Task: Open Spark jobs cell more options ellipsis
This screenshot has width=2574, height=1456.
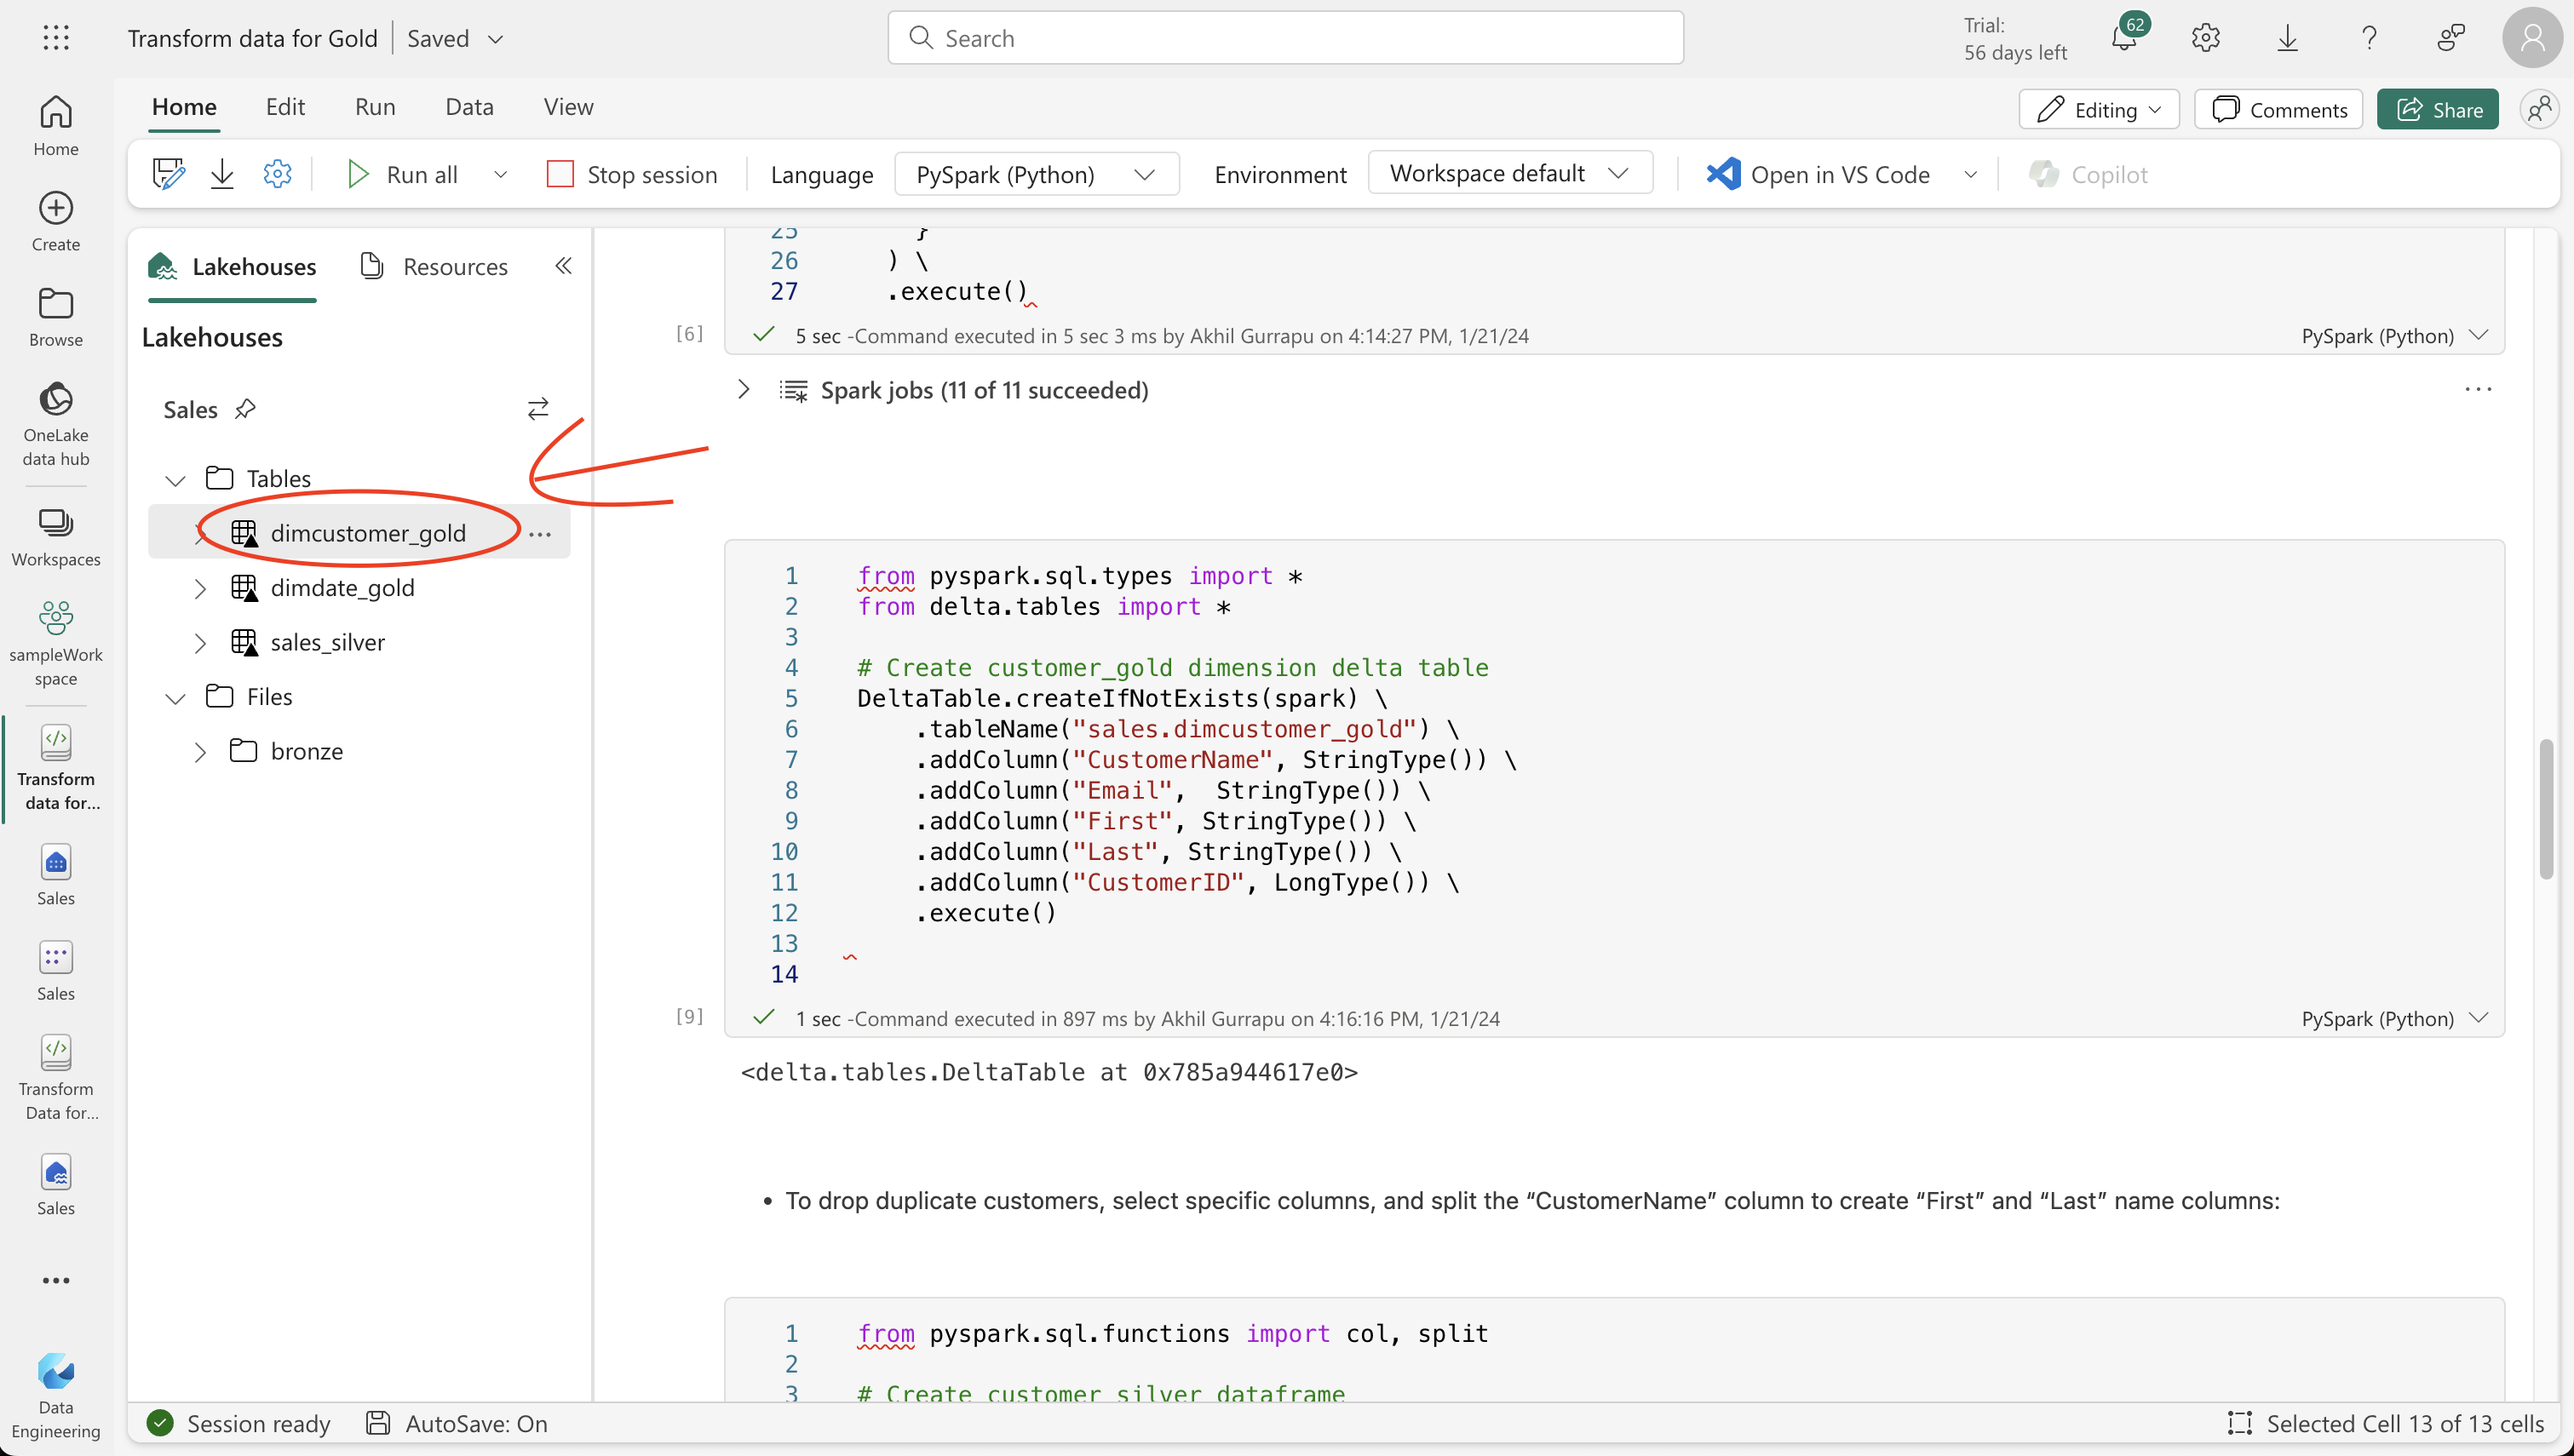Action: (2478, 390)
